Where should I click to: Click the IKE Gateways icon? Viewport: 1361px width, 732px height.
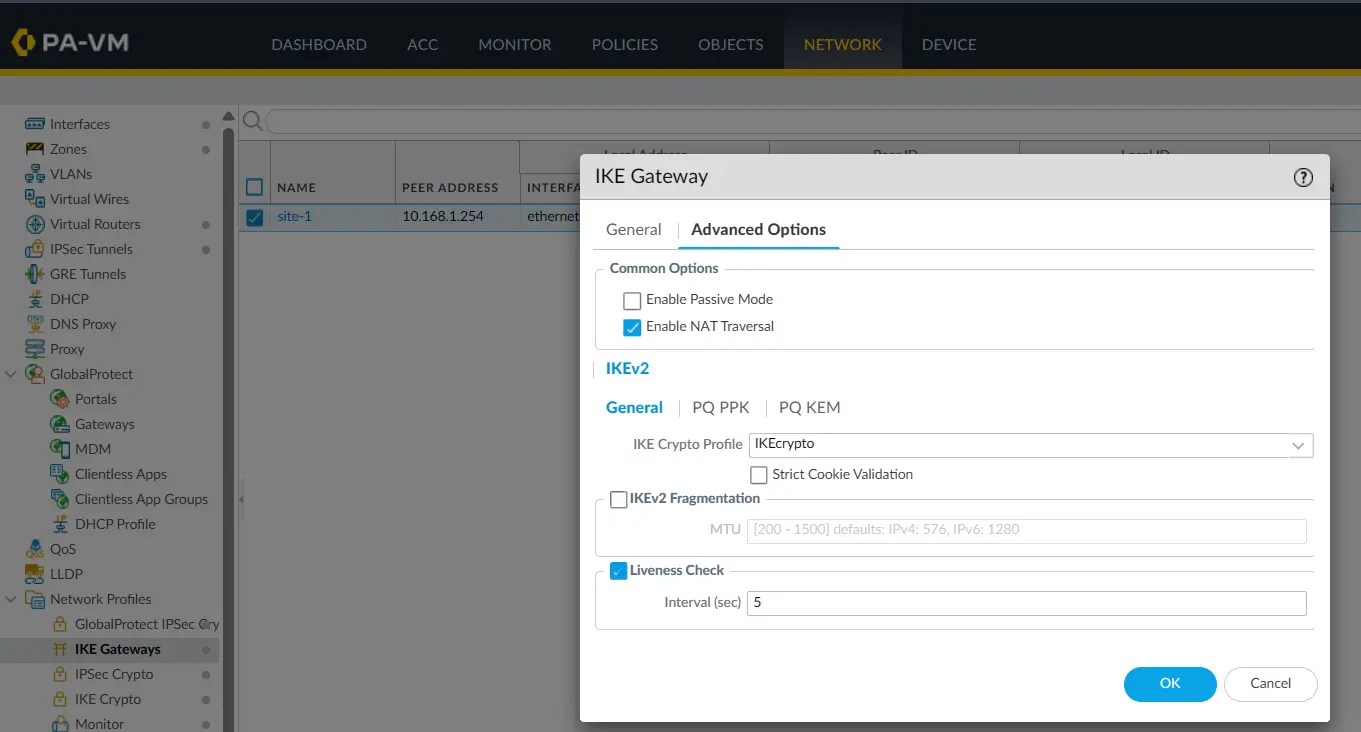click(x=60, y=649)
